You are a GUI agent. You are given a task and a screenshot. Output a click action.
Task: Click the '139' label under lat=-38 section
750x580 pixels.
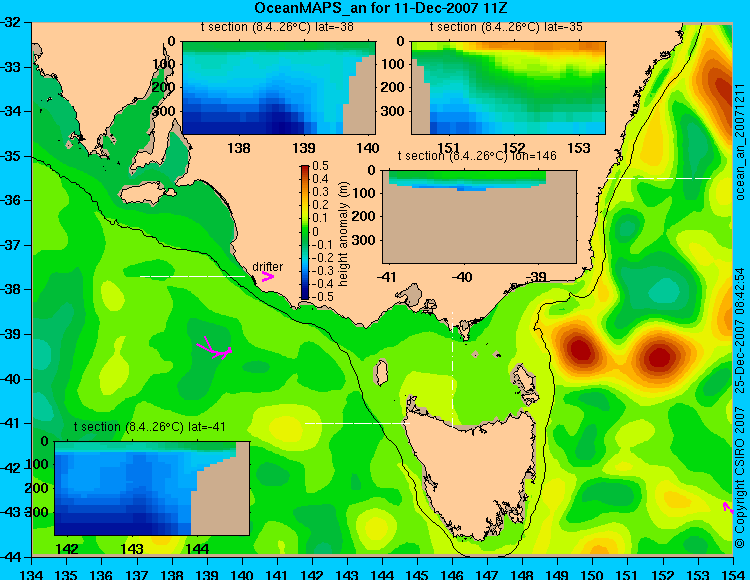coord(303,148)
